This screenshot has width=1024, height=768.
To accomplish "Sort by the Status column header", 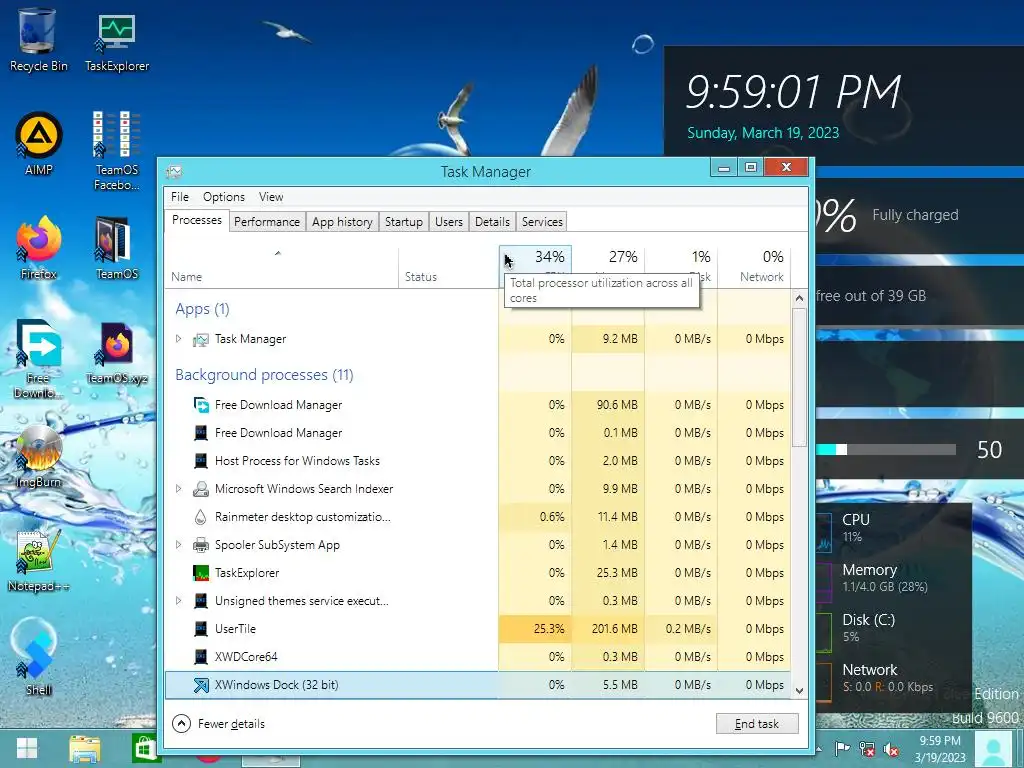I will (x=449, y=267).
